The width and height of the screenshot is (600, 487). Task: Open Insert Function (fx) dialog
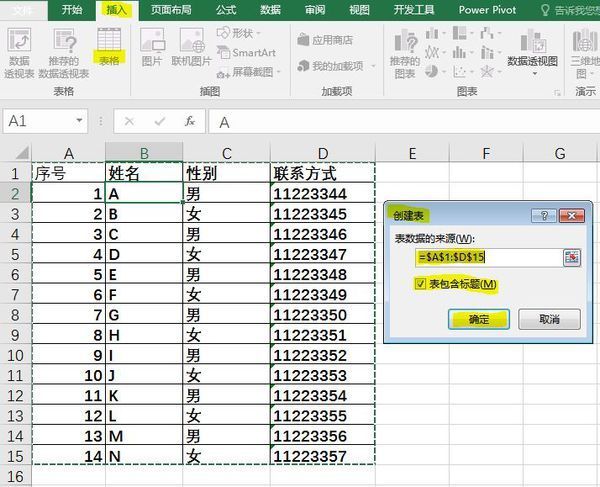pos(190,122)
